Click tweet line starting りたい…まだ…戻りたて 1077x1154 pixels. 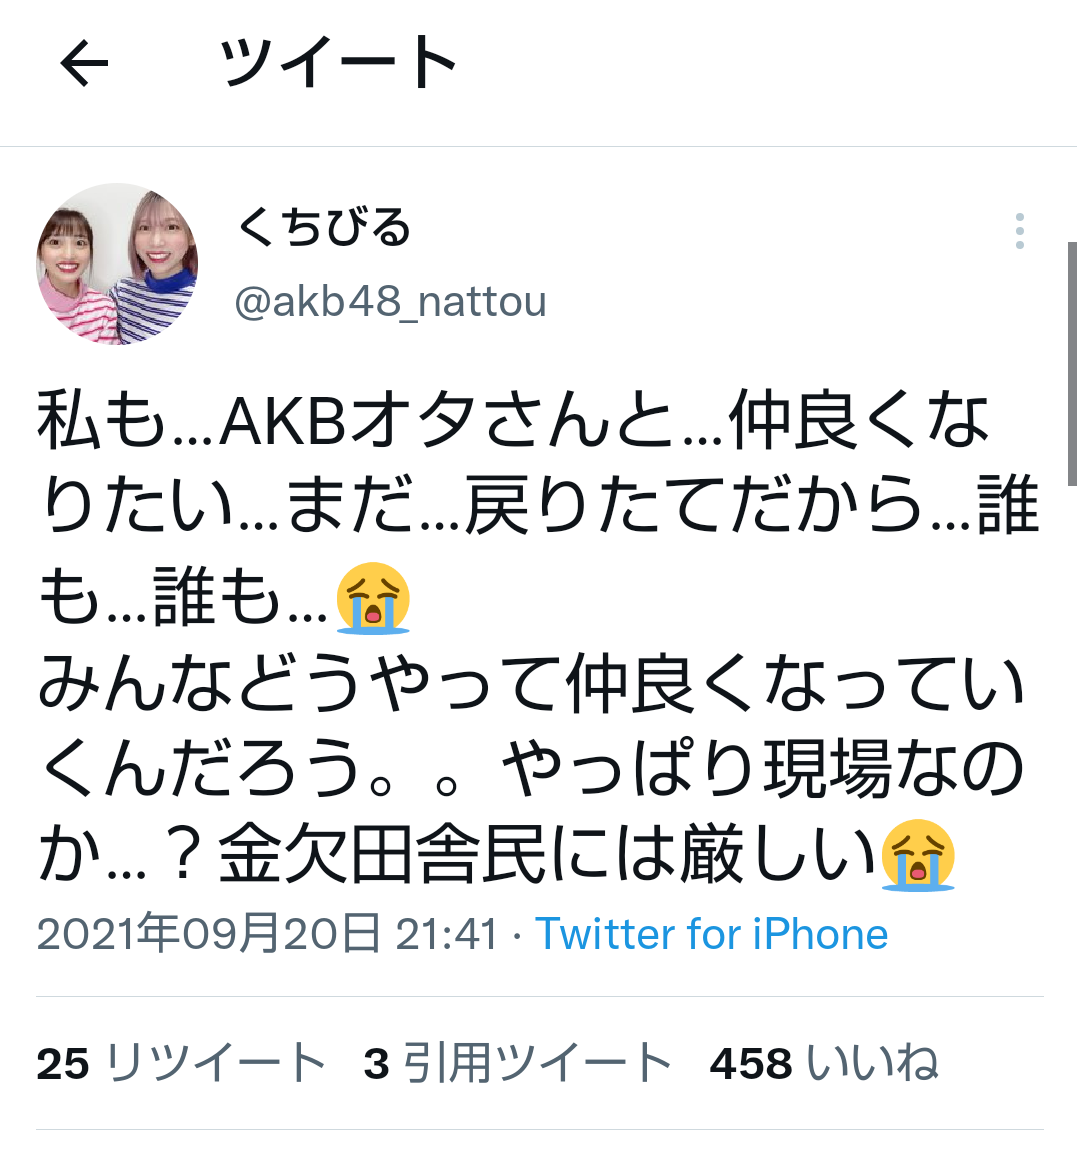click(538, 507)
